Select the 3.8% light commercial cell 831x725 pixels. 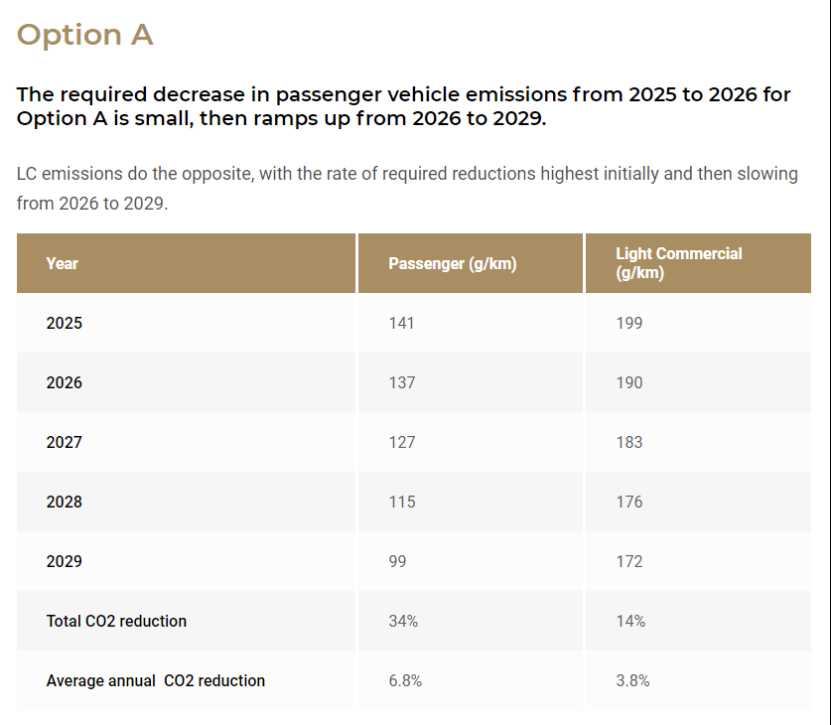pos(633,681)
